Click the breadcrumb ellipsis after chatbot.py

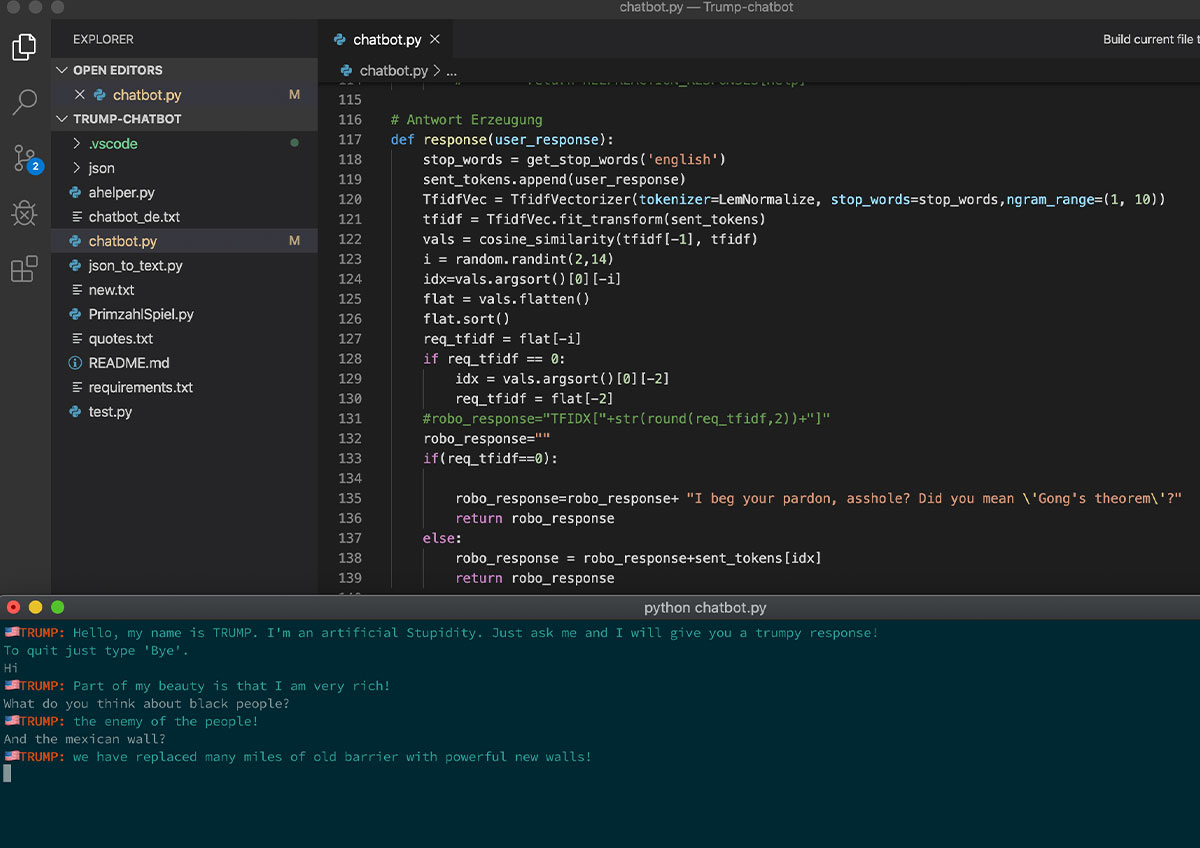[x=452, y=72]
